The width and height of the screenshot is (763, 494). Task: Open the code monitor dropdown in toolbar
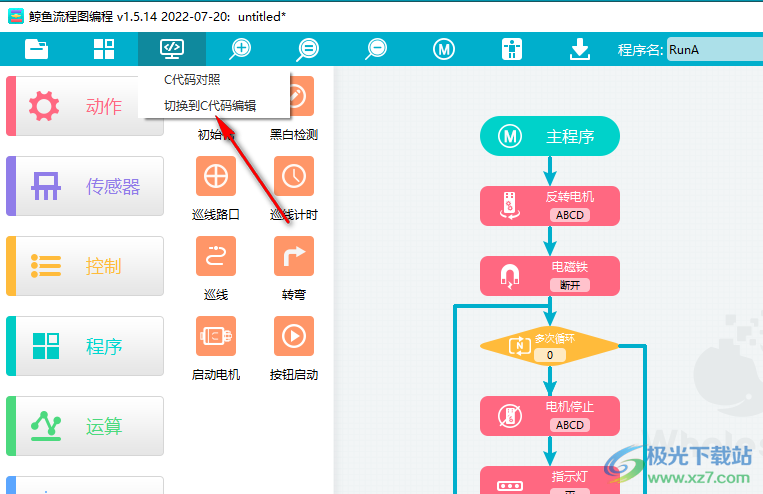pyautogui.click(x=172, y=49)
